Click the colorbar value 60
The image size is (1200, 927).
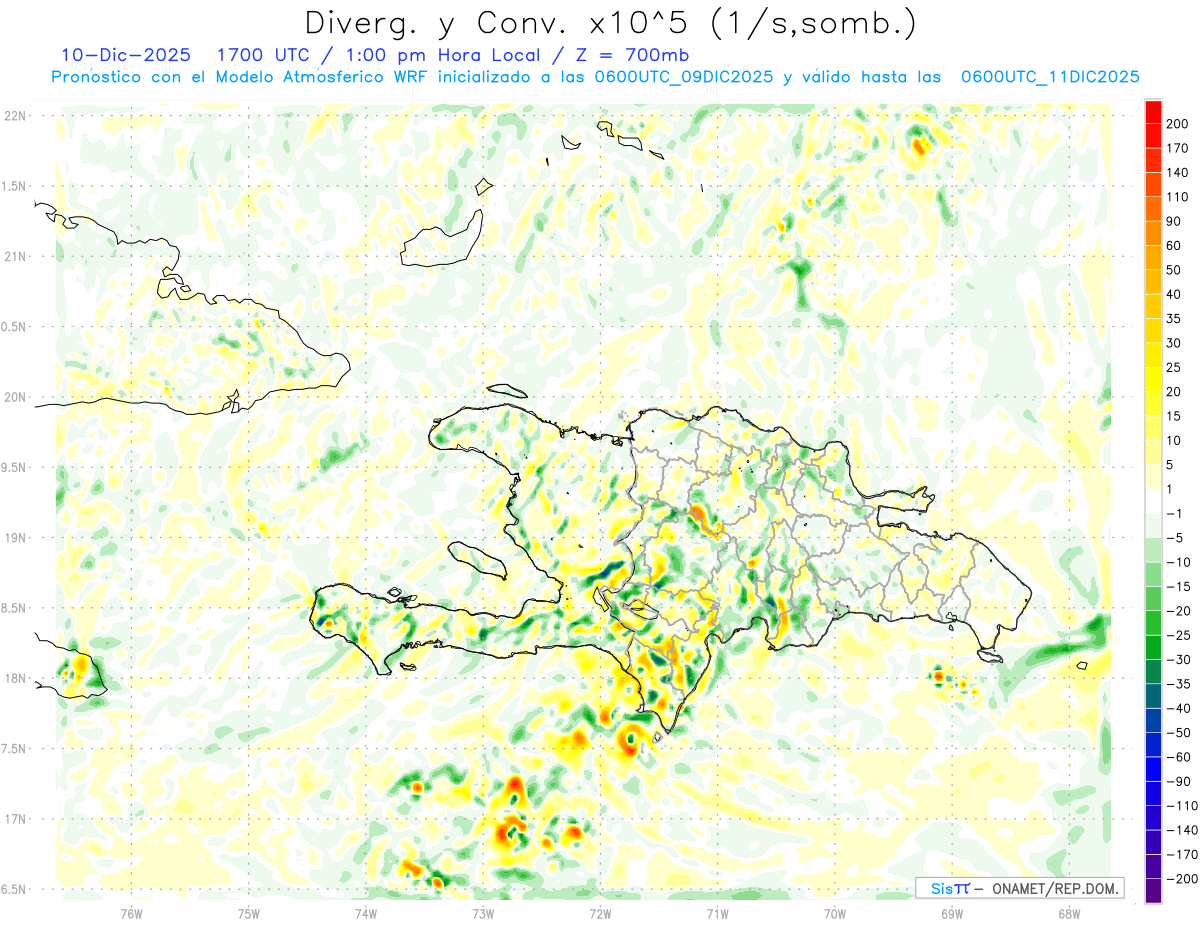pyautogui.click(x=1175, y=246)
